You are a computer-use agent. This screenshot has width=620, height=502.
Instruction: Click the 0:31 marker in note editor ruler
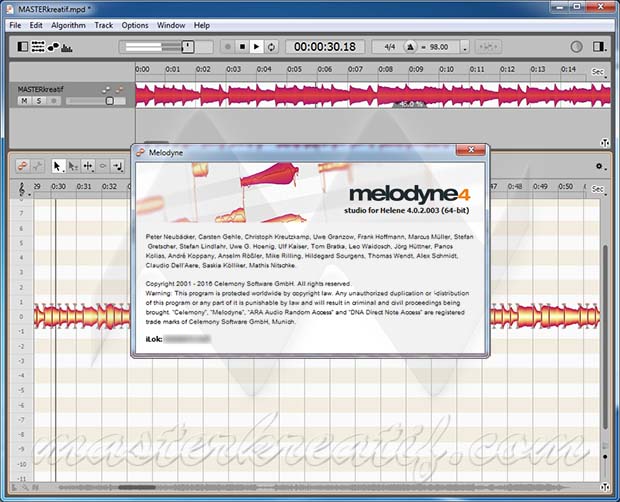point(84,186)
